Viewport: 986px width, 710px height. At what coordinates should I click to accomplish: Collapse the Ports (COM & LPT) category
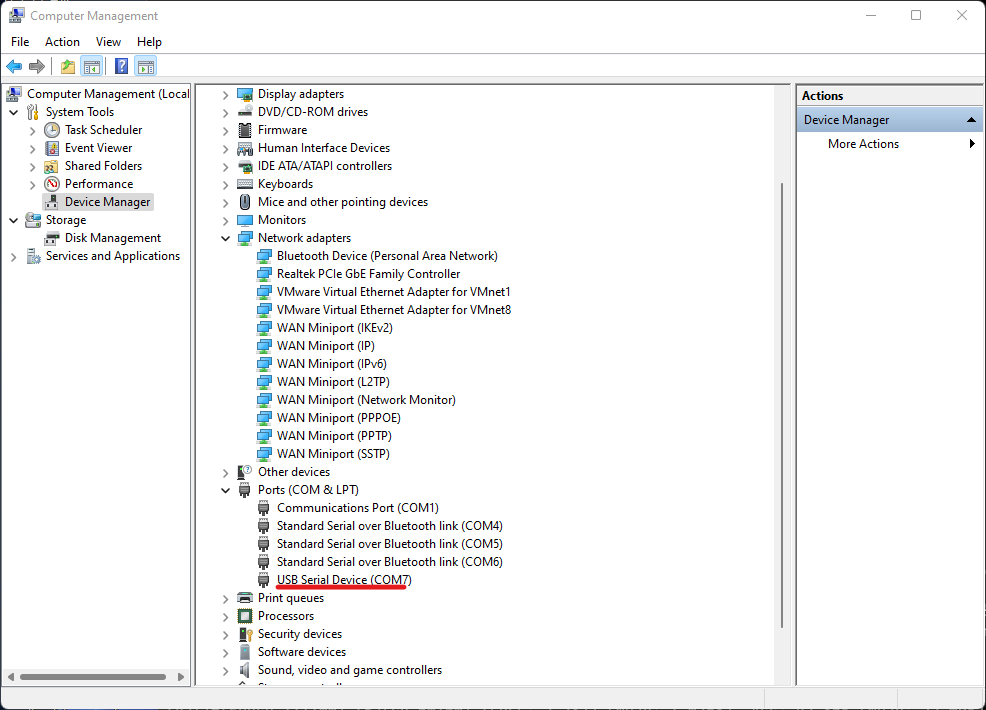tap(225, 490)
